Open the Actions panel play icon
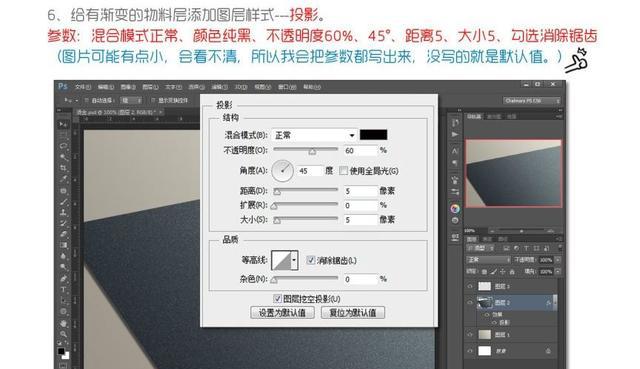This screenshot has width=640, height=369. (455, 134)
